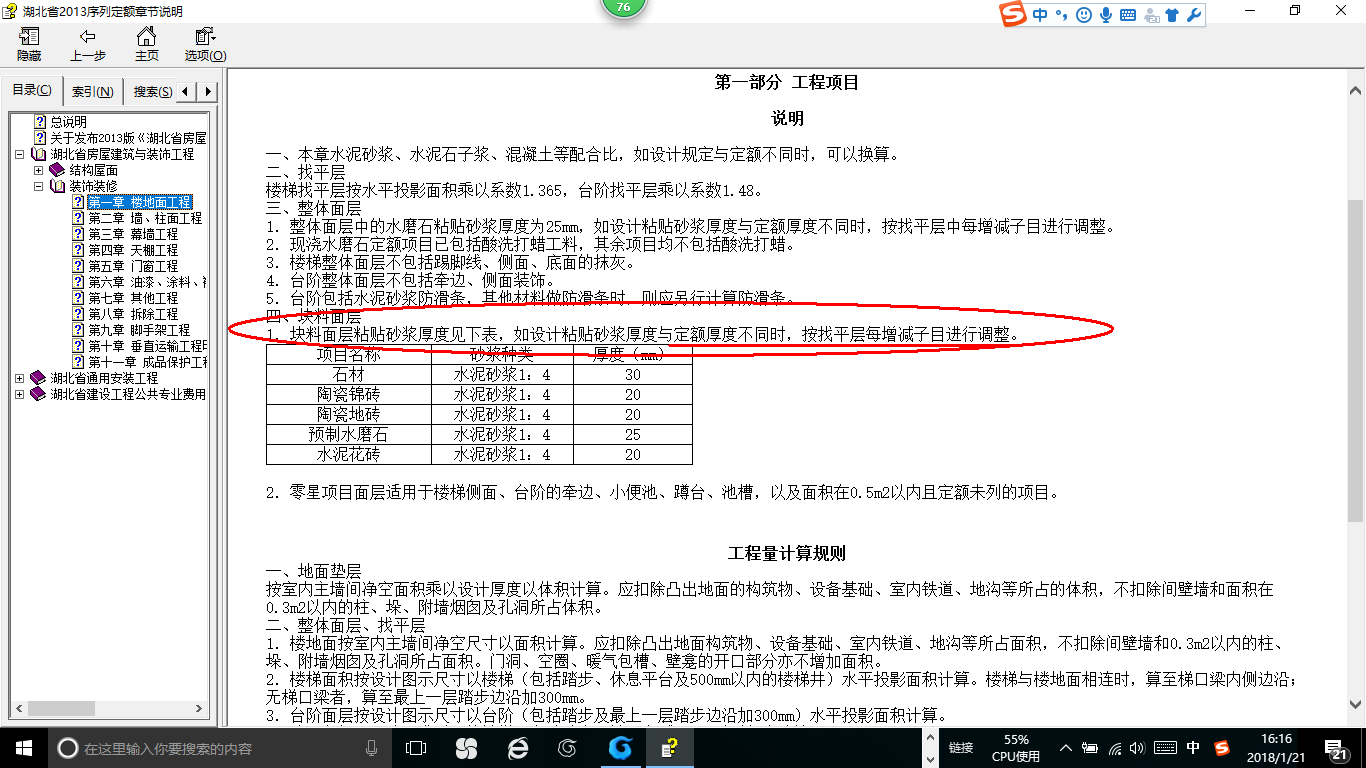
Task: Select 第一章 楼地面工程 in the tree
Action: (x=139, y=202)
